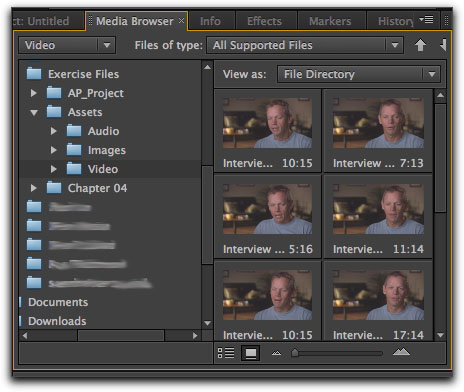Open the Files of type dropdown
464x392 pixels.
(305, 45)
